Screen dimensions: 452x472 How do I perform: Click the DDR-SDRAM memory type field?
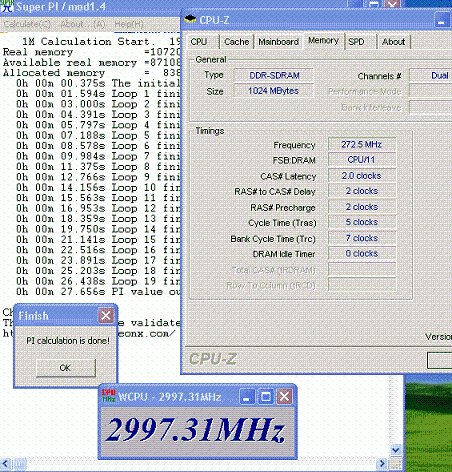(274, 75)
